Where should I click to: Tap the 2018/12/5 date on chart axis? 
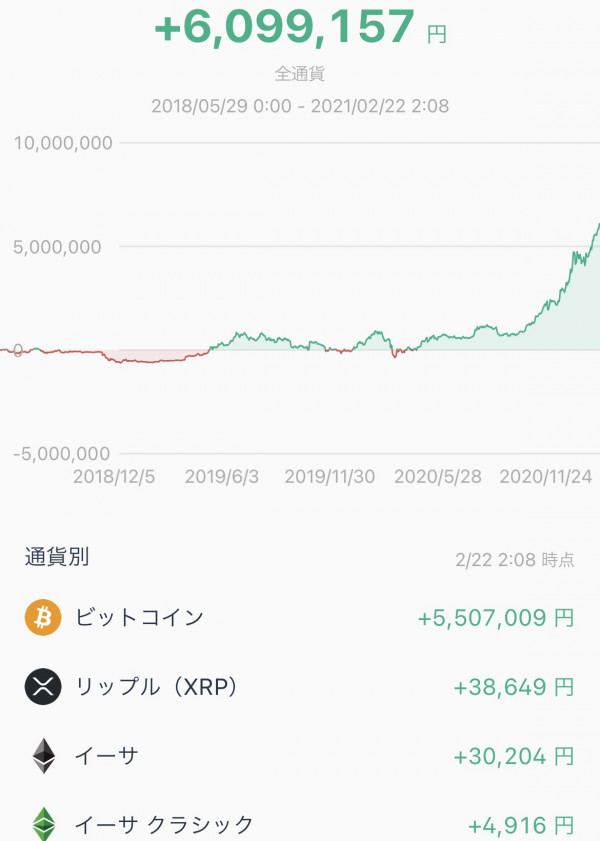[x=114, y=476]
